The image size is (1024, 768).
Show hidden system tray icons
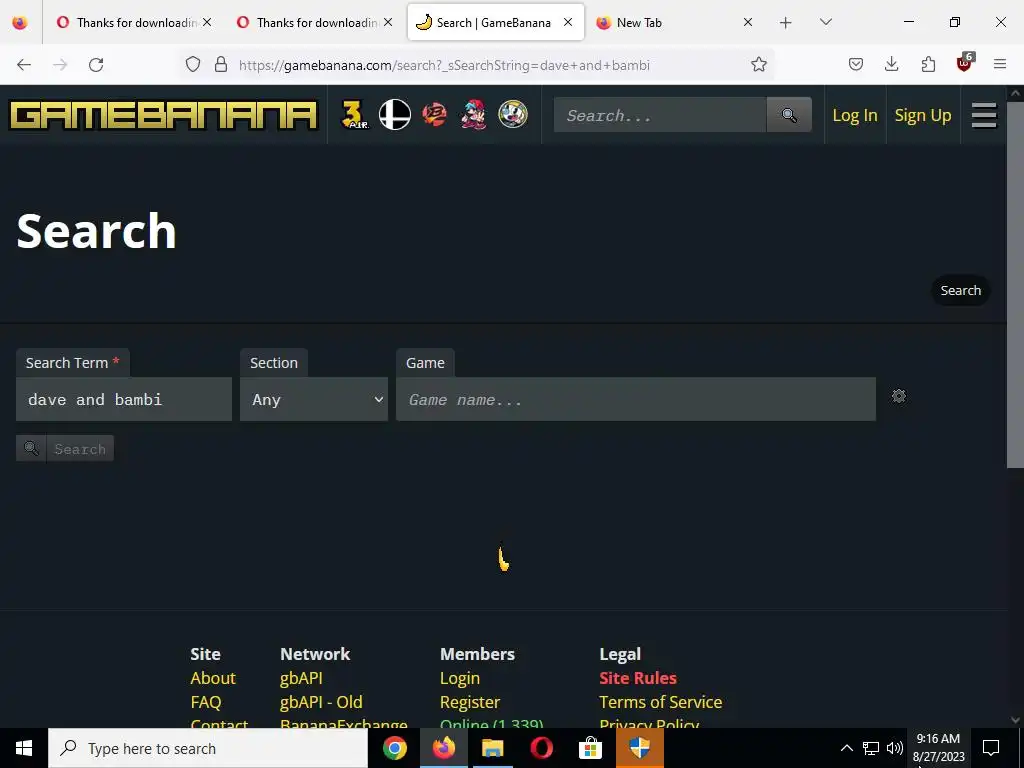(846, 748)
